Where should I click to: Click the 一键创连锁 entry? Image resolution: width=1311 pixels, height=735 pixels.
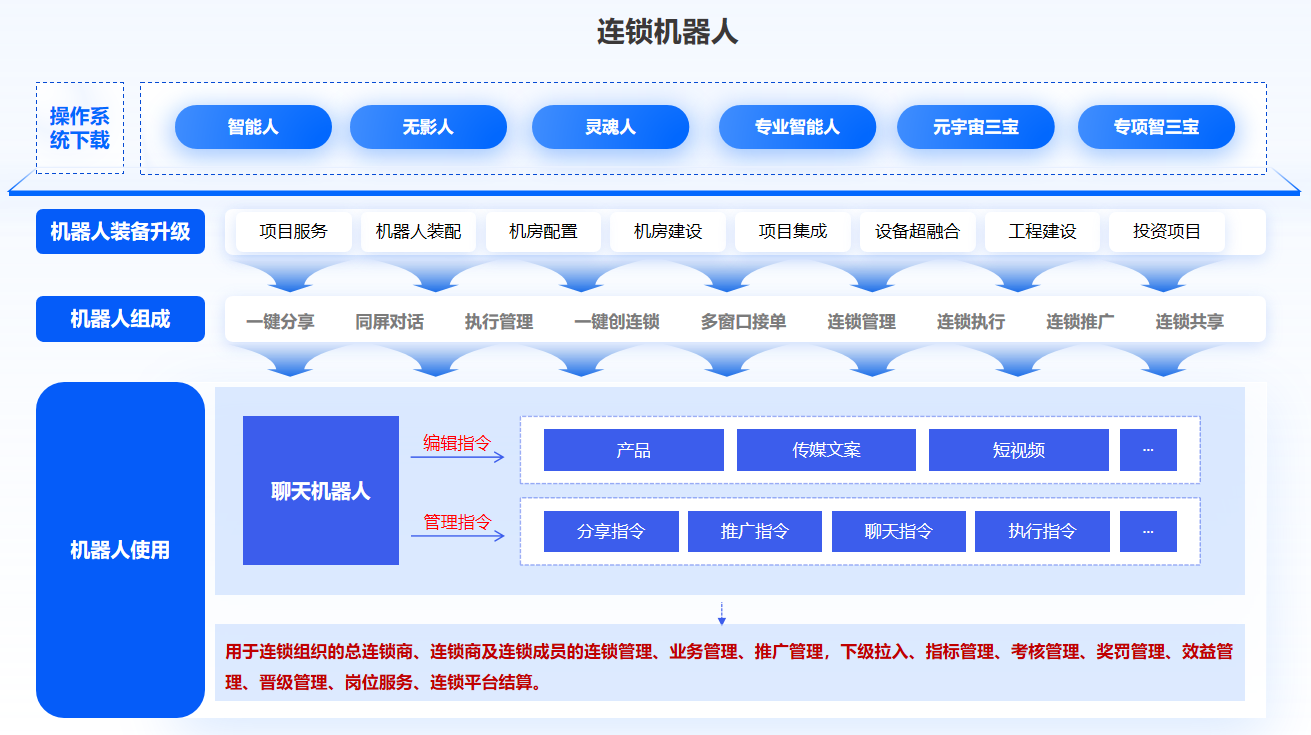pos(617,322)
